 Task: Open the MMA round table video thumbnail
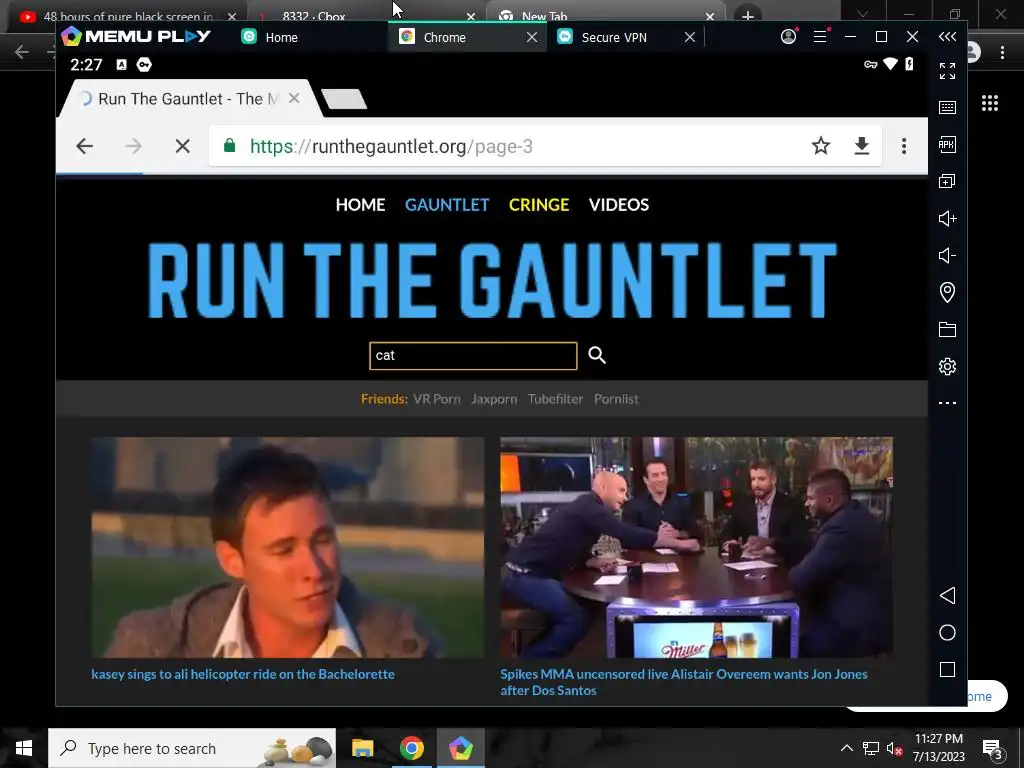(x=696, y=547)
